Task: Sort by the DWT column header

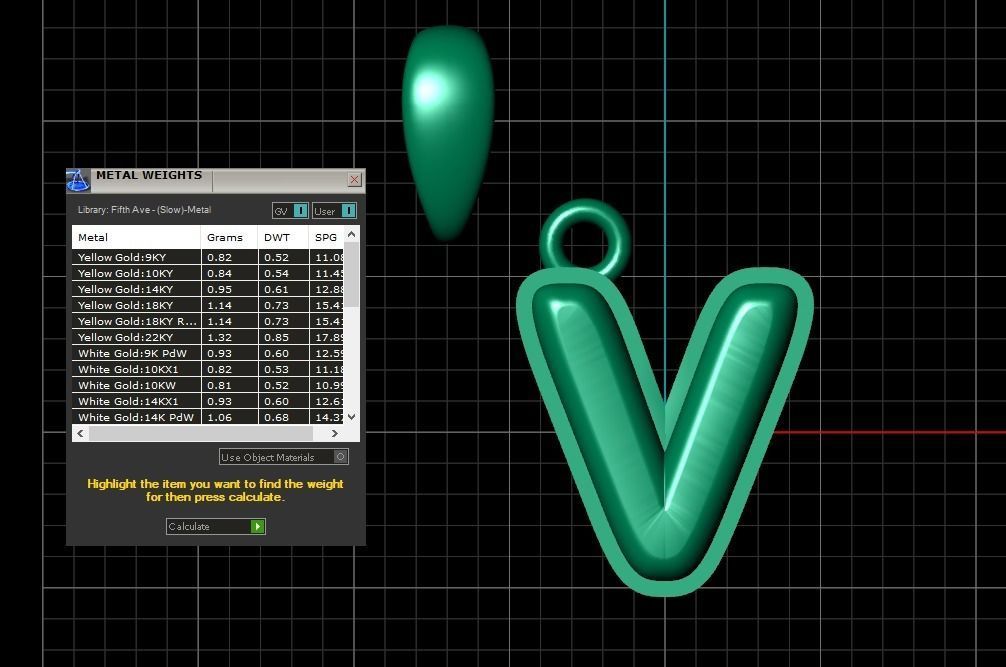Action: click(x=284, y=237)
